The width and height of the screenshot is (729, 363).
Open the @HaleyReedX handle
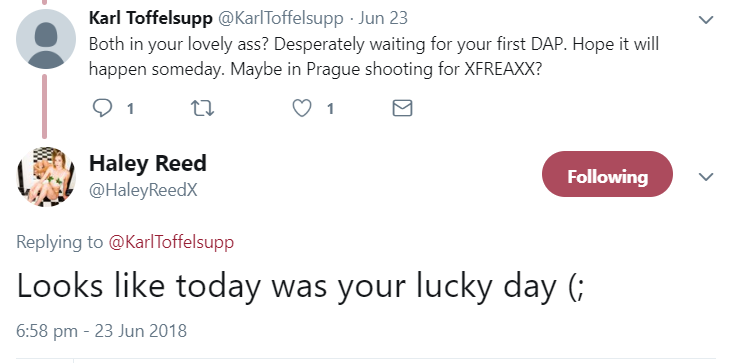click(x=143, y=190)
